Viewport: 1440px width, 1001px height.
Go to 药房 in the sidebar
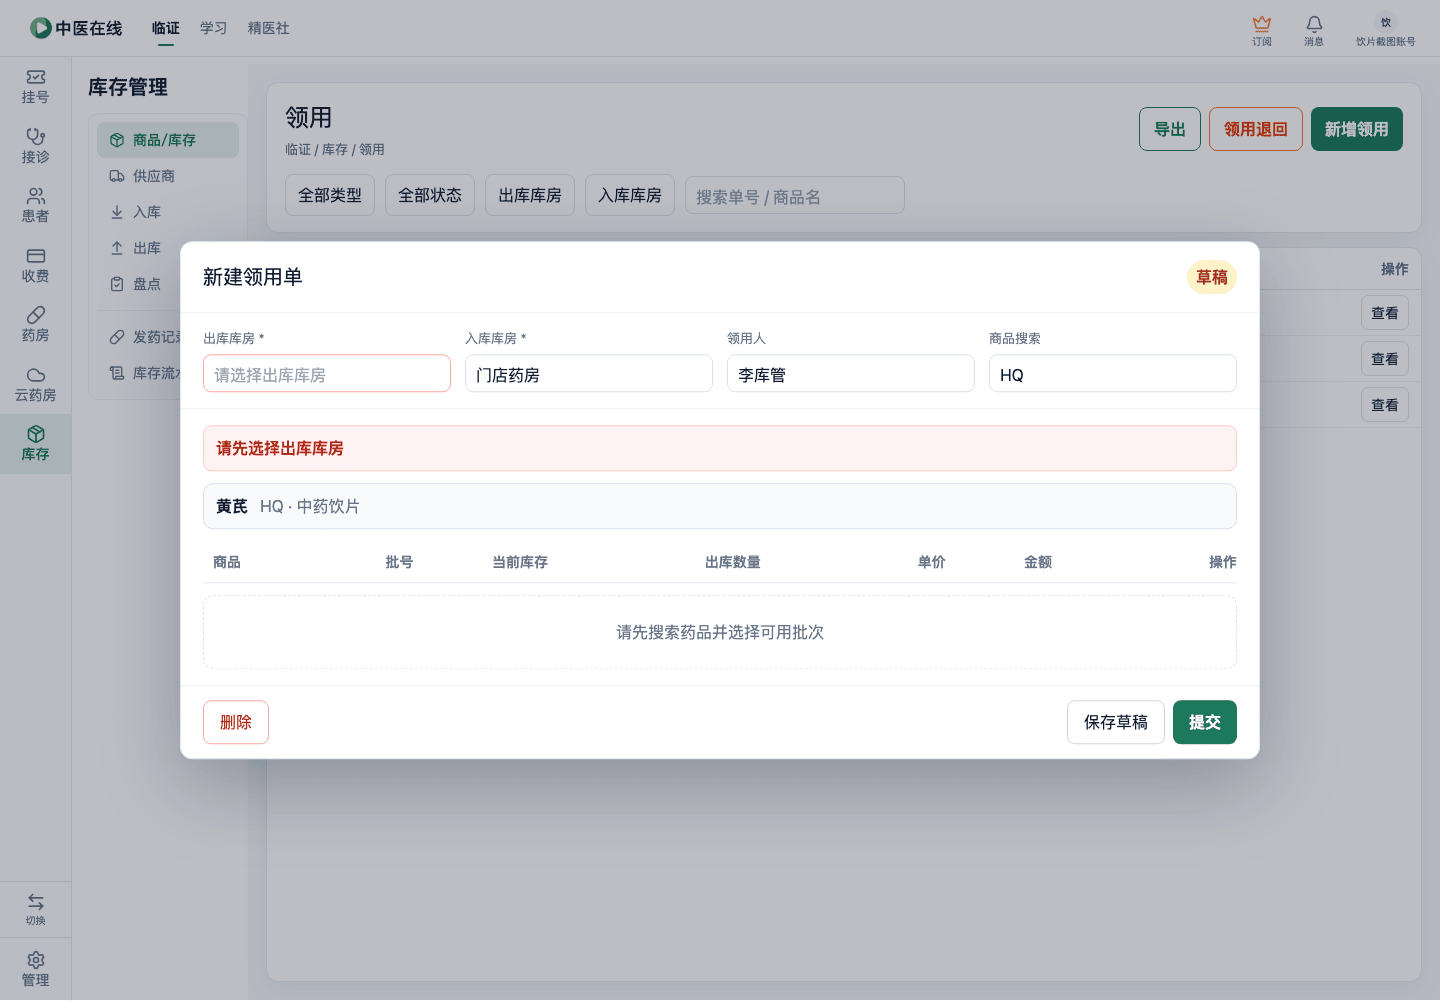tap(35, 325)
